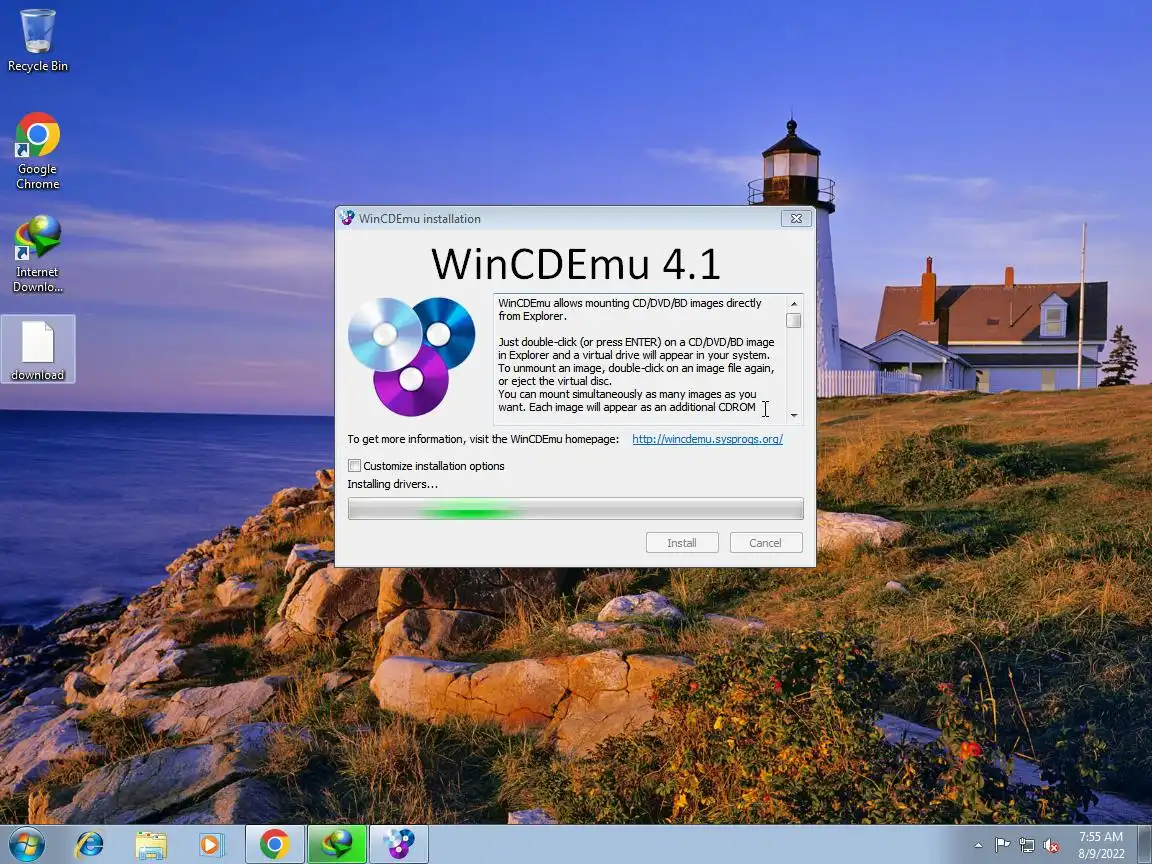1152x864 pixels.
Task: Switch to Internet Download Manager taskbar button
Action: coord(337,844)
